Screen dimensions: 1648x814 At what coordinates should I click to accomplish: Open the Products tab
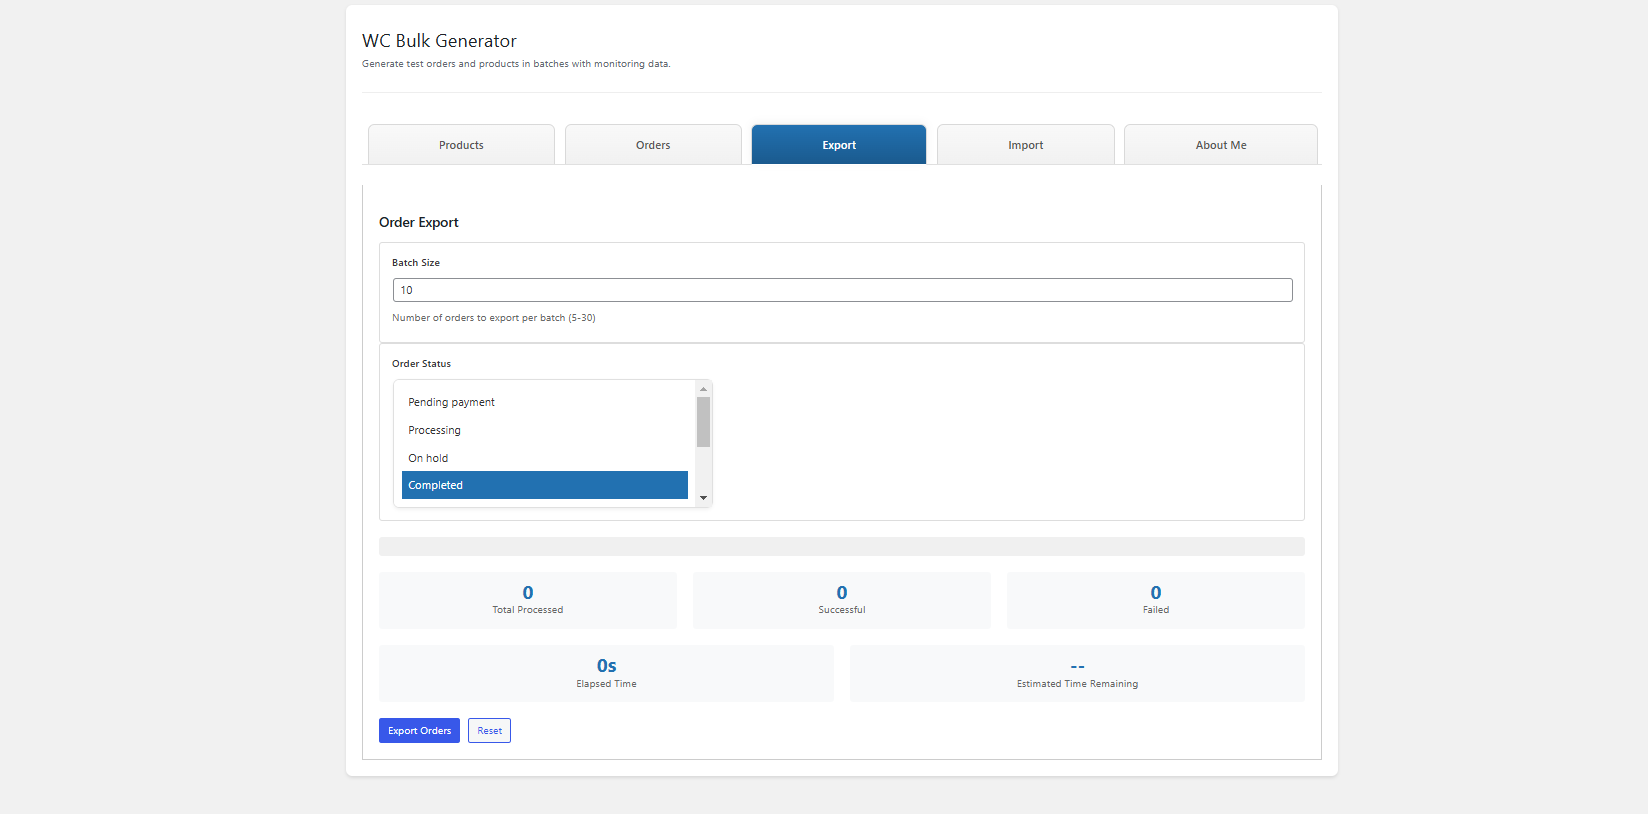click(x=461, y=145)
